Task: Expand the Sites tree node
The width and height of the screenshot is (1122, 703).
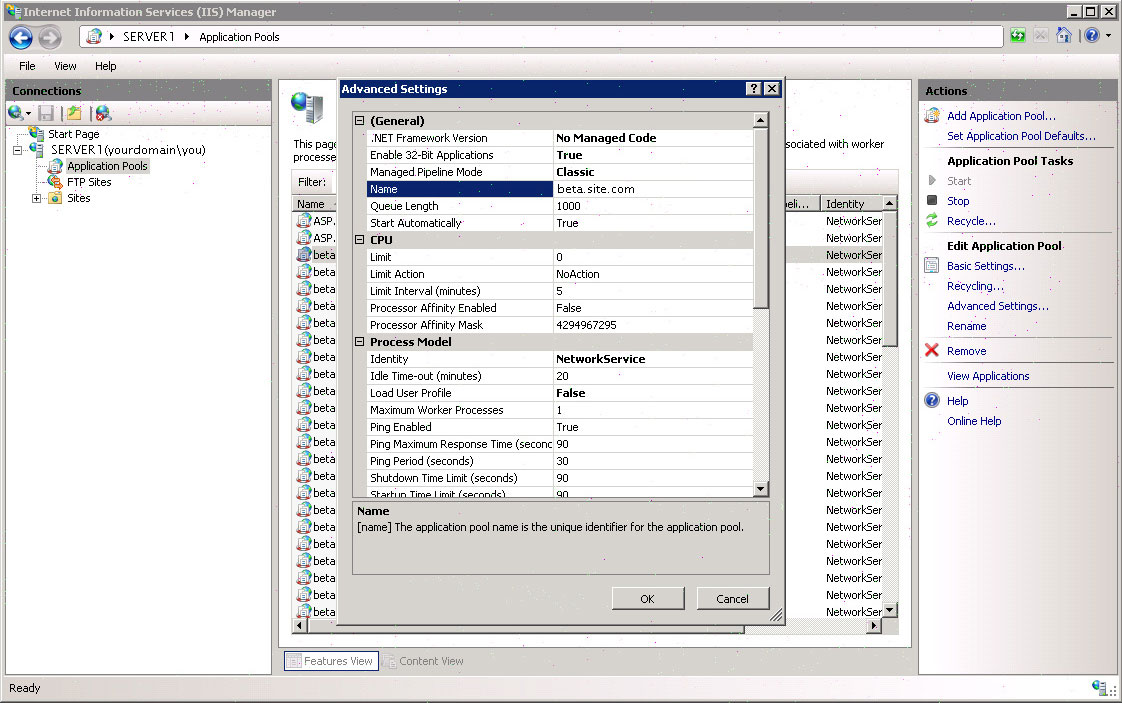Action: pos(36,198)
